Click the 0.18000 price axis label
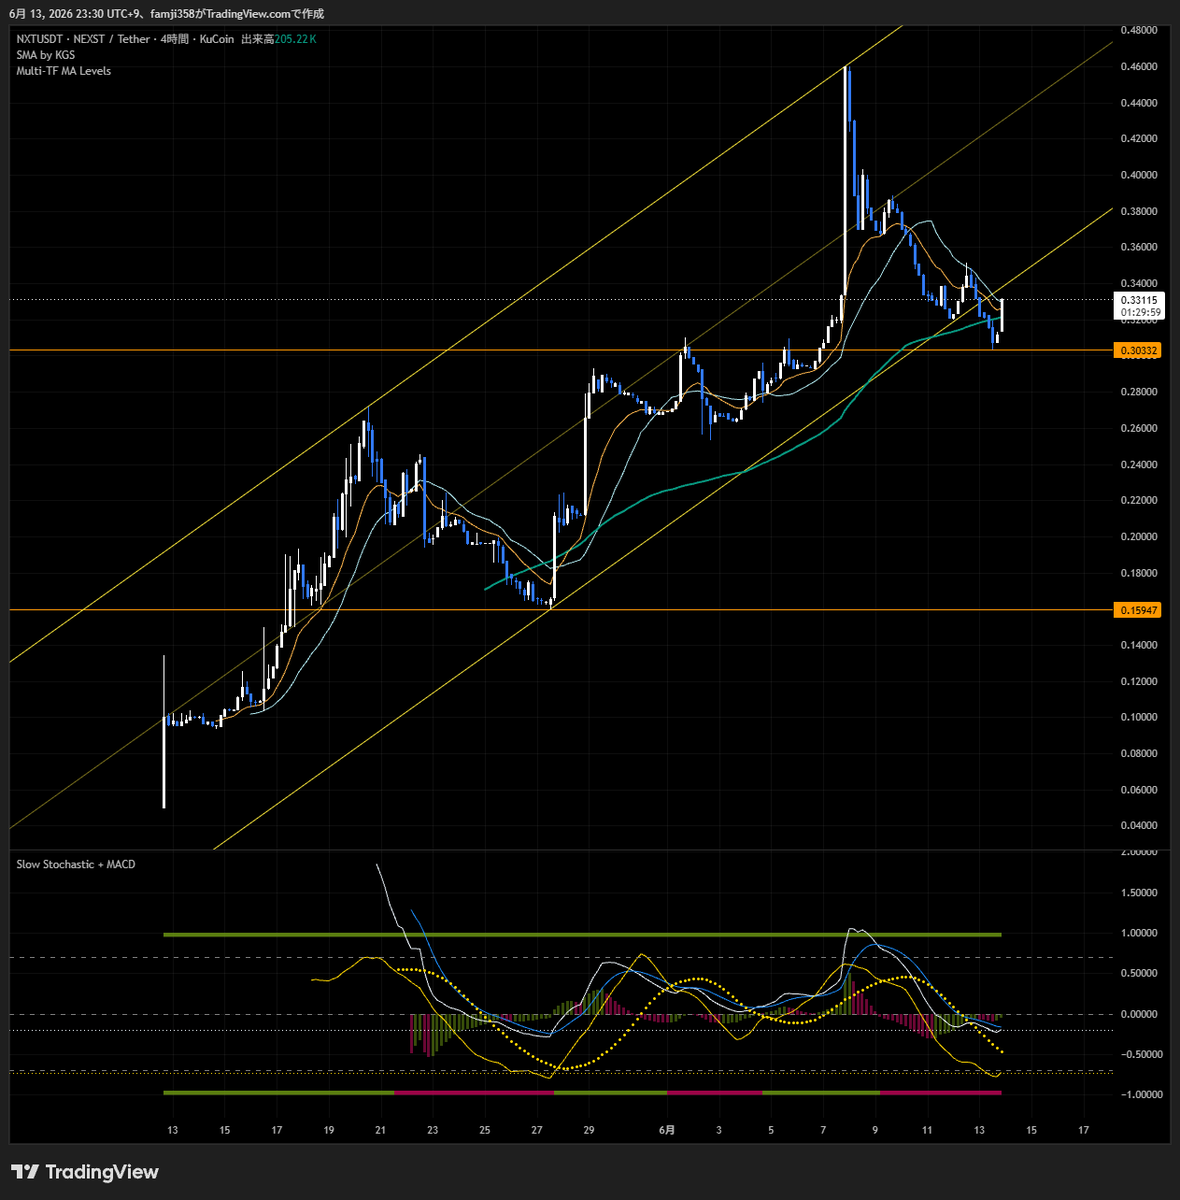The image size is (1180, 1200). click(x=1139, y=573)
